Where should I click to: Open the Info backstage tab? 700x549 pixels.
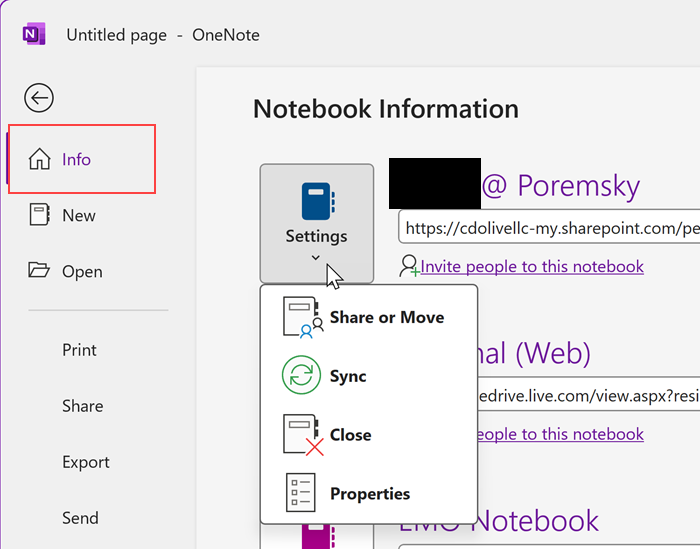tap(82, 159)
